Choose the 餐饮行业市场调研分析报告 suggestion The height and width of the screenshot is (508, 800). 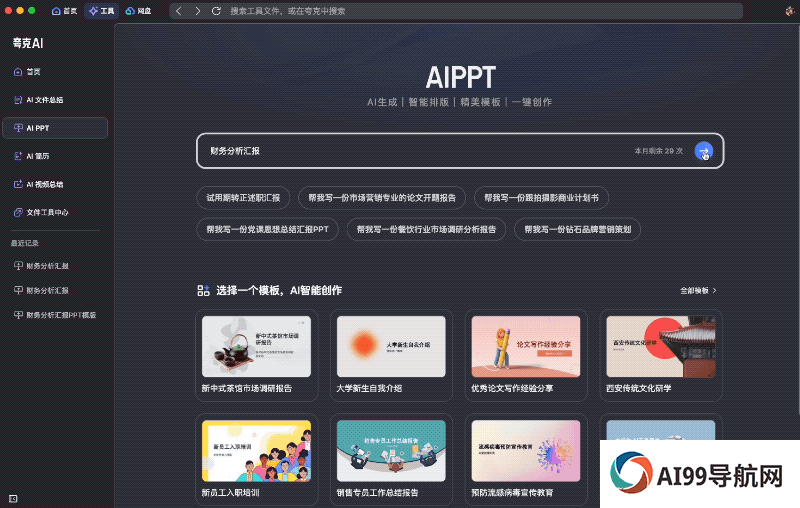point(427,230)
